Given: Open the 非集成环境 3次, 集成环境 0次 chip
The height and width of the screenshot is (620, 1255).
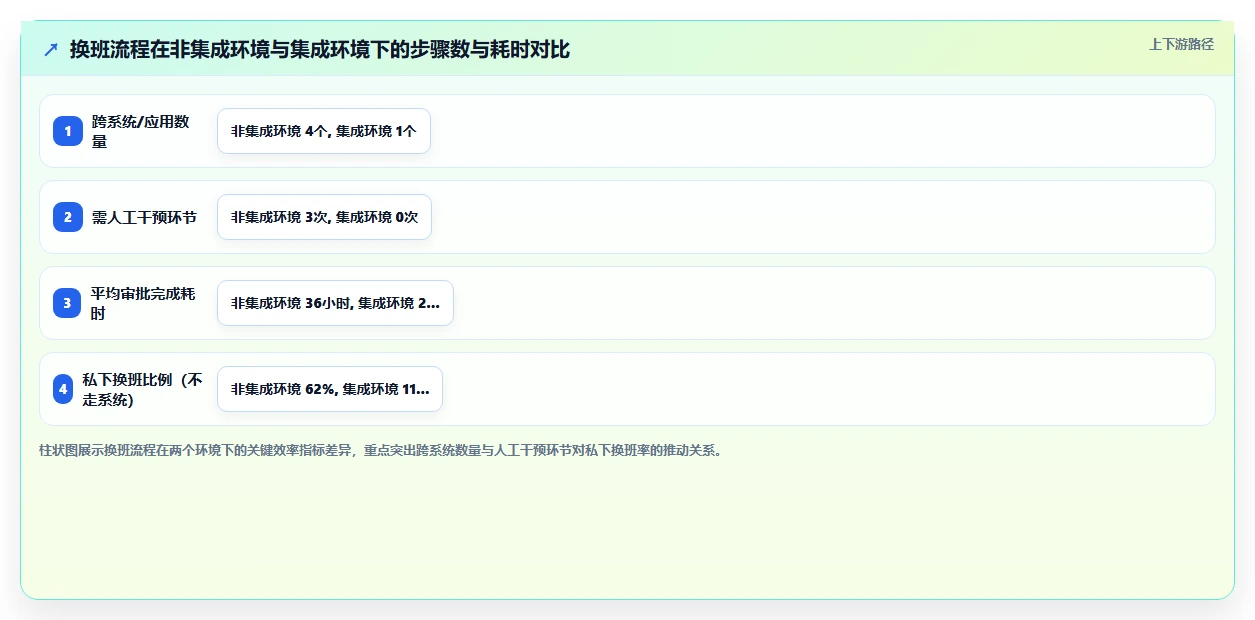Looking at the screenshot, I should coord(324,217).
